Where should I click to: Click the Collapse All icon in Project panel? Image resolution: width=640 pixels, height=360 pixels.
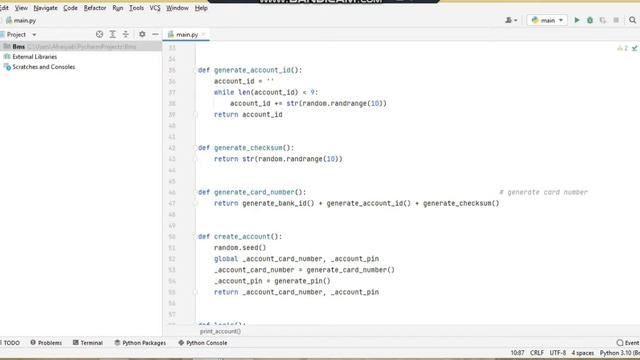click(126, 34)
